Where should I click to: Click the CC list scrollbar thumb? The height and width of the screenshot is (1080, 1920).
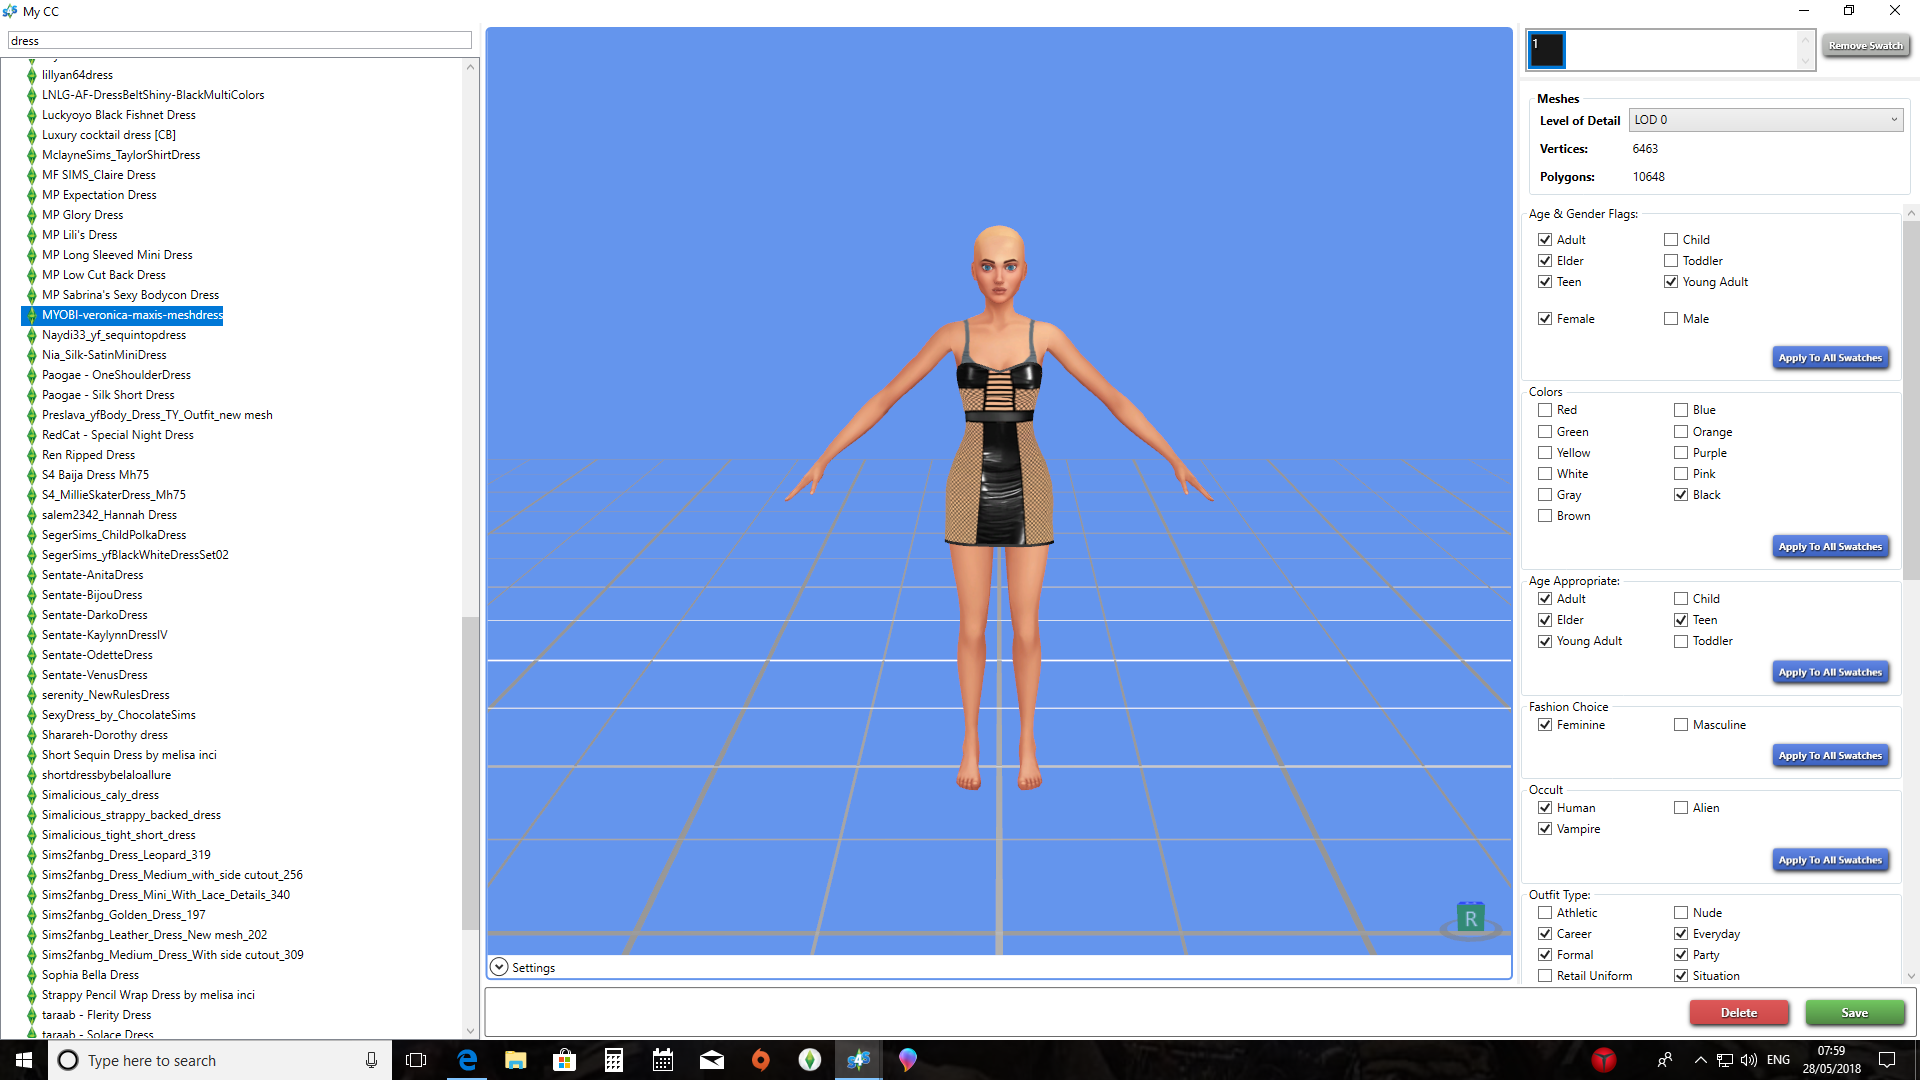[x=470, y=773]
